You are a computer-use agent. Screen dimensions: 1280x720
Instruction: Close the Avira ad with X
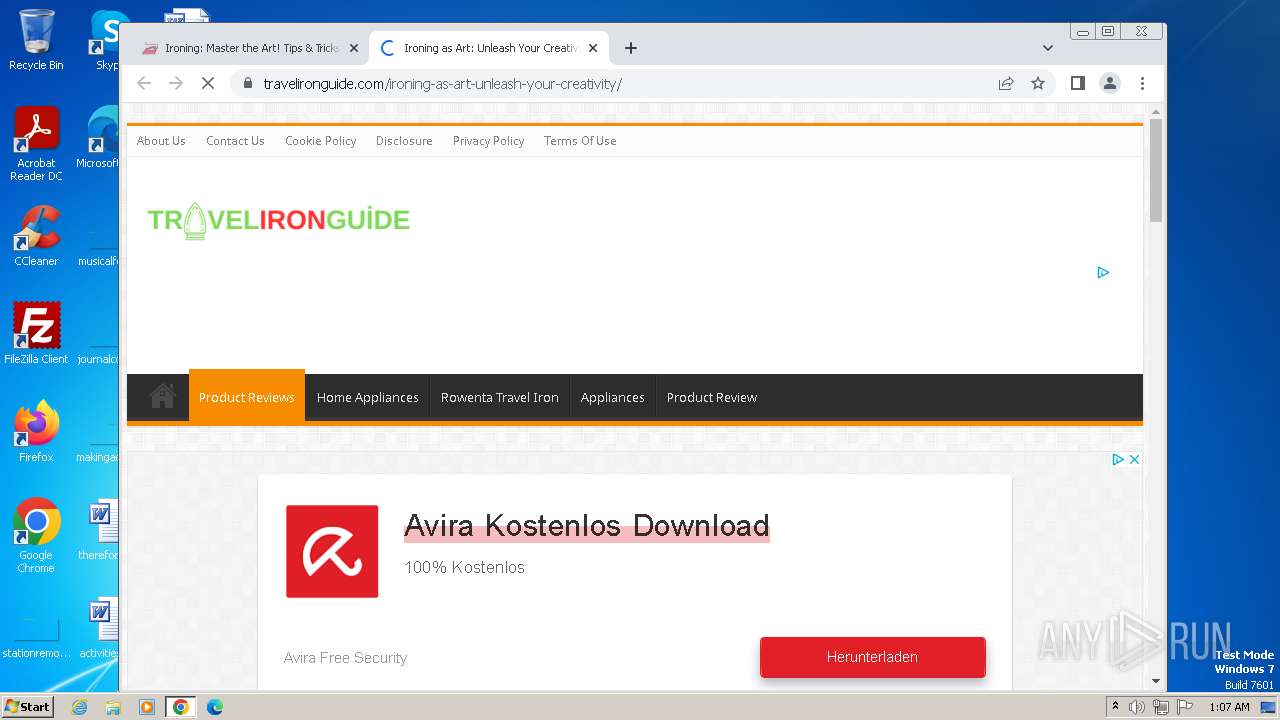[1134, 460]
